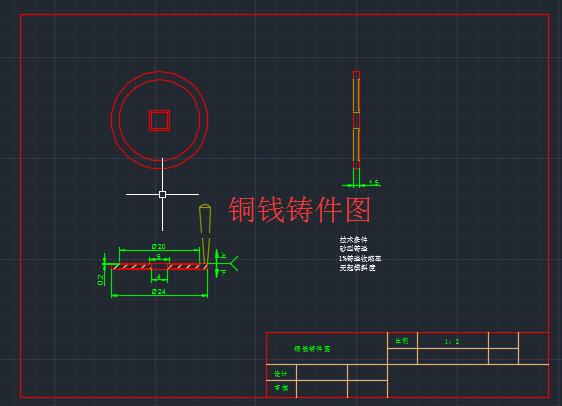The image size is (562, 406).
Task: Pick the square hole in the coin's top view
Action: pyautogui.click(x=159, y=120)
